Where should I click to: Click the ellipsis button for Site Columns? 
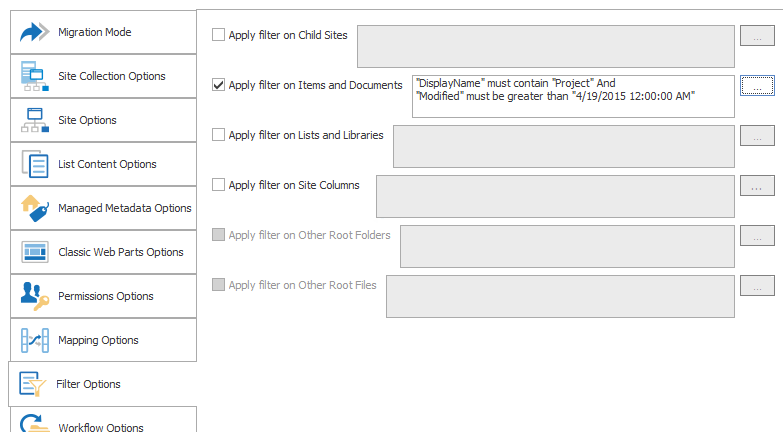pos(757,186)
